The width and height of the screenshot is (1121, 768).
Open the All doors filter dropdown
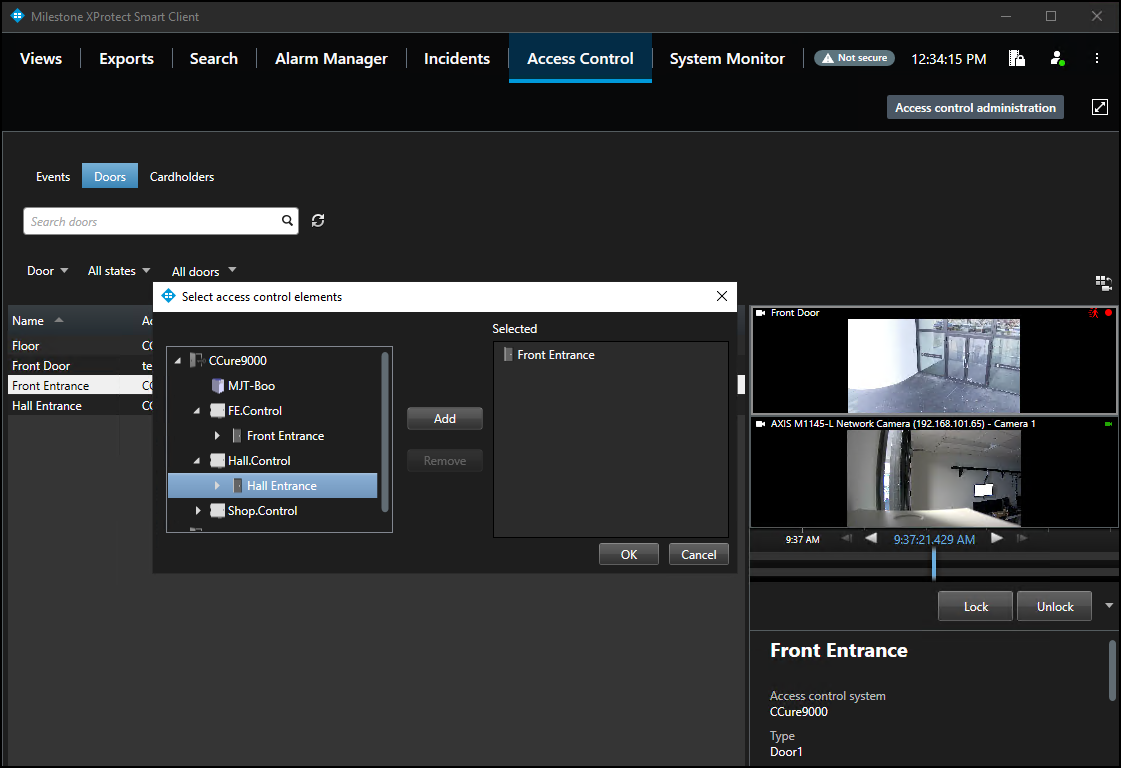click(x=204, y=272)
